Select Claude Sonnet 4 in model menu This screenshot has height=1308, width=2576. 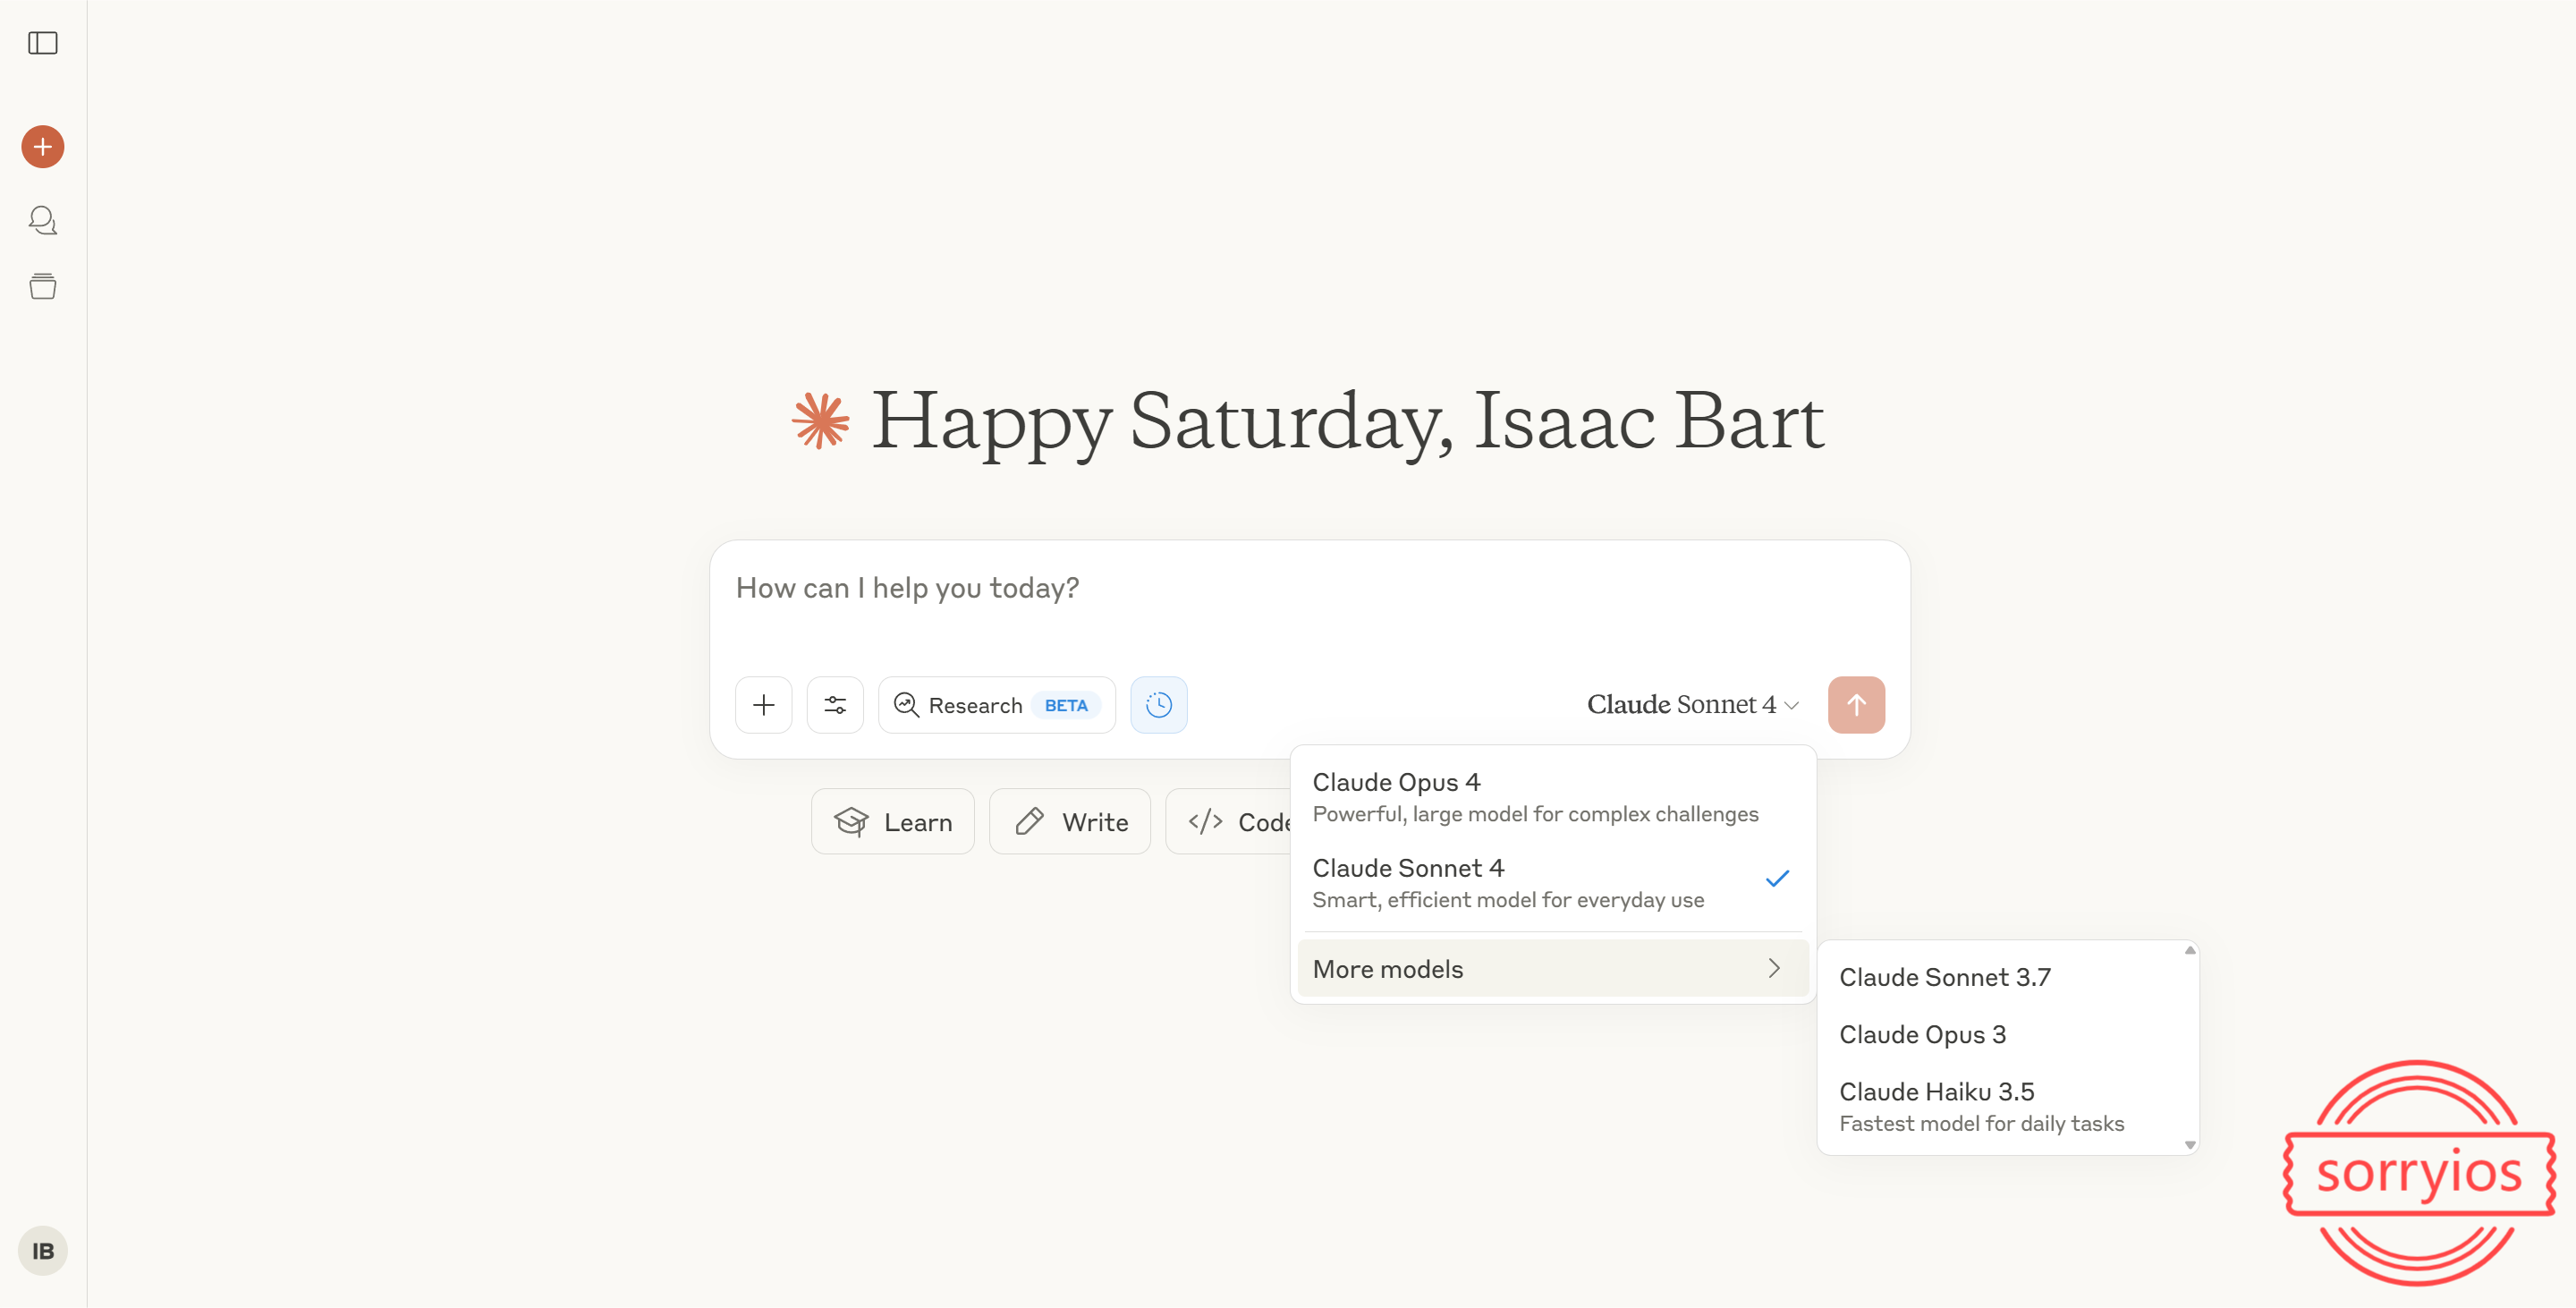[1553, 883]
